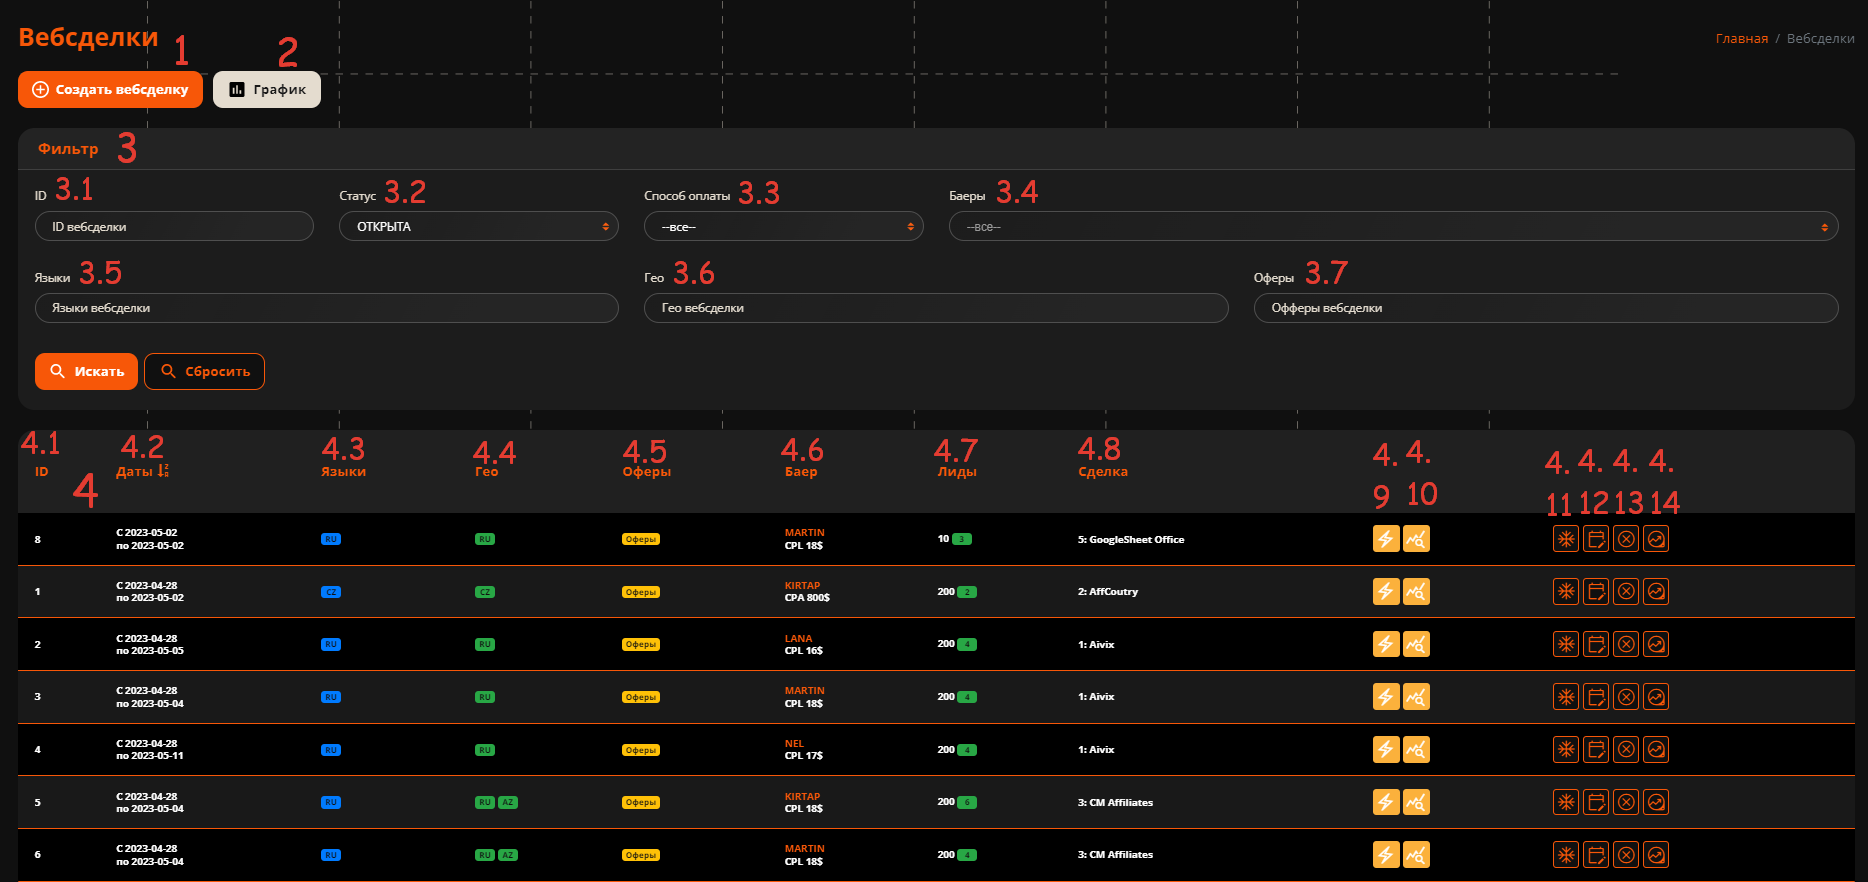Click snowflake icon in row with ID 5
Image resolution: width=1868 pixels, height=882 pixels.
click(x=1566, y=802)
